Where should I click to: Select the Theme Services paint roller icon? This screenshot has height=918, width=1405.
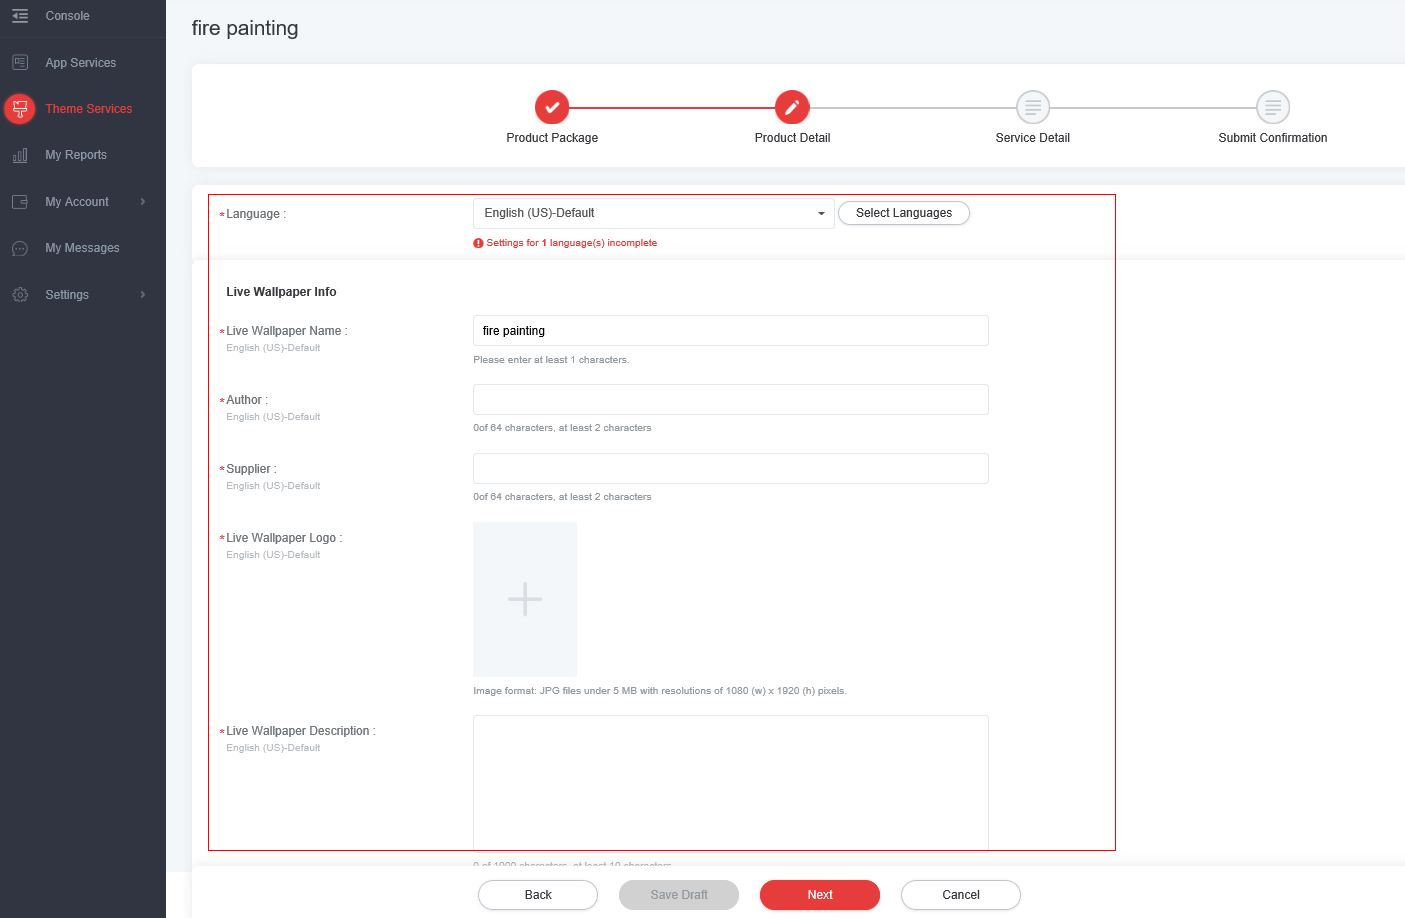click(x=20, y=109)
